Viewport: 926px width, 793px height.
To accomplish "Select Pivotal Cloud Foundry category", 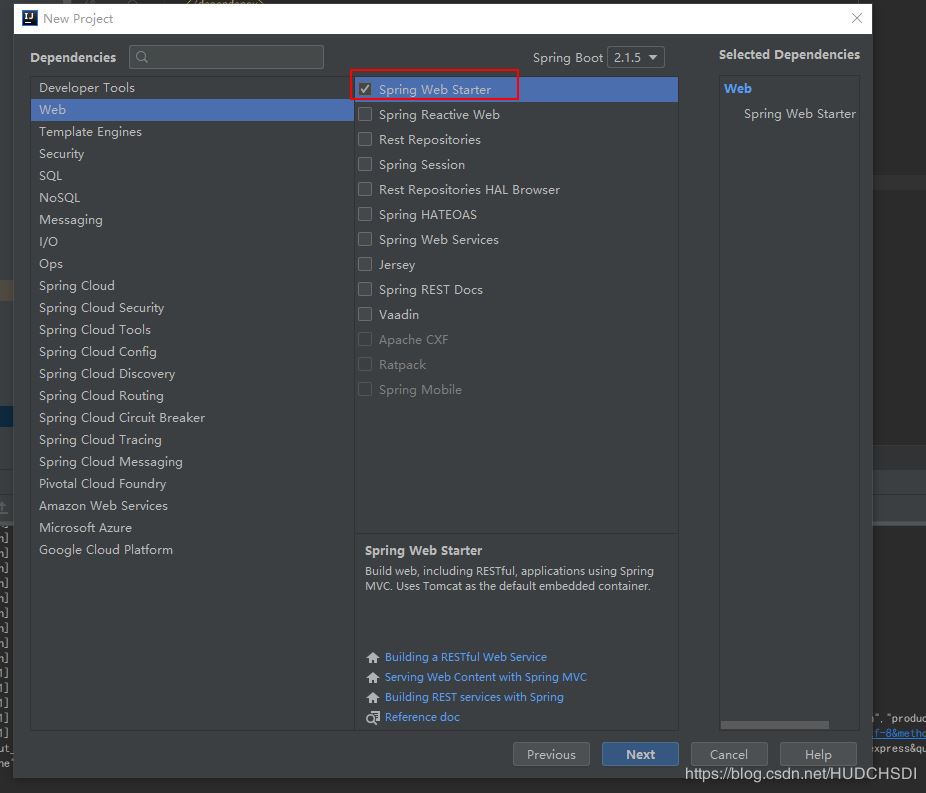I will click(192, 484).
